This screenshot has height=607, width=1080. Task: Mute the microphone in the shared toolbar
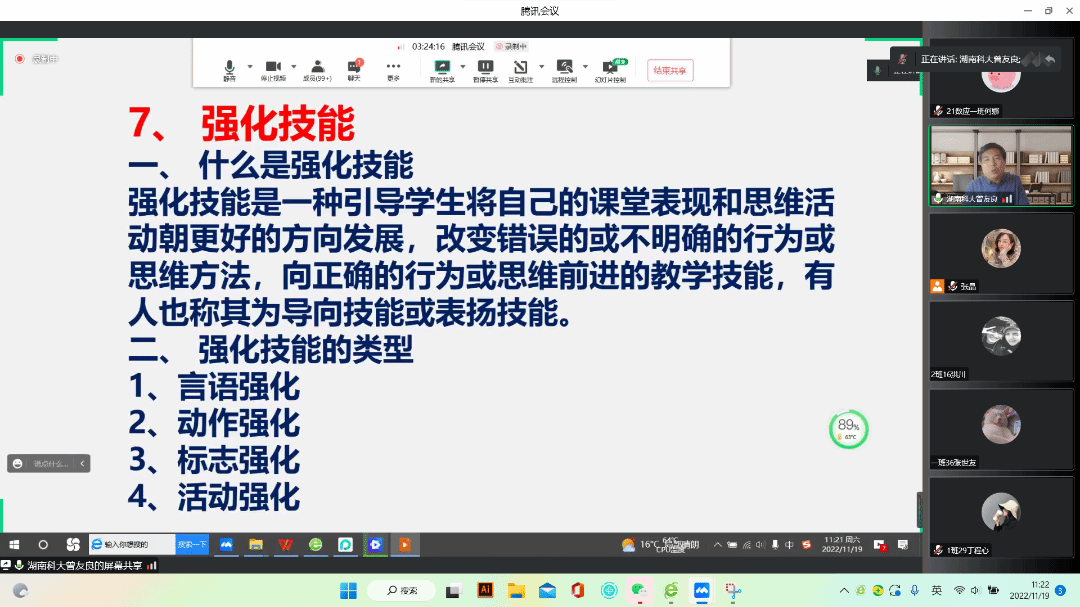tap(229, 70)
